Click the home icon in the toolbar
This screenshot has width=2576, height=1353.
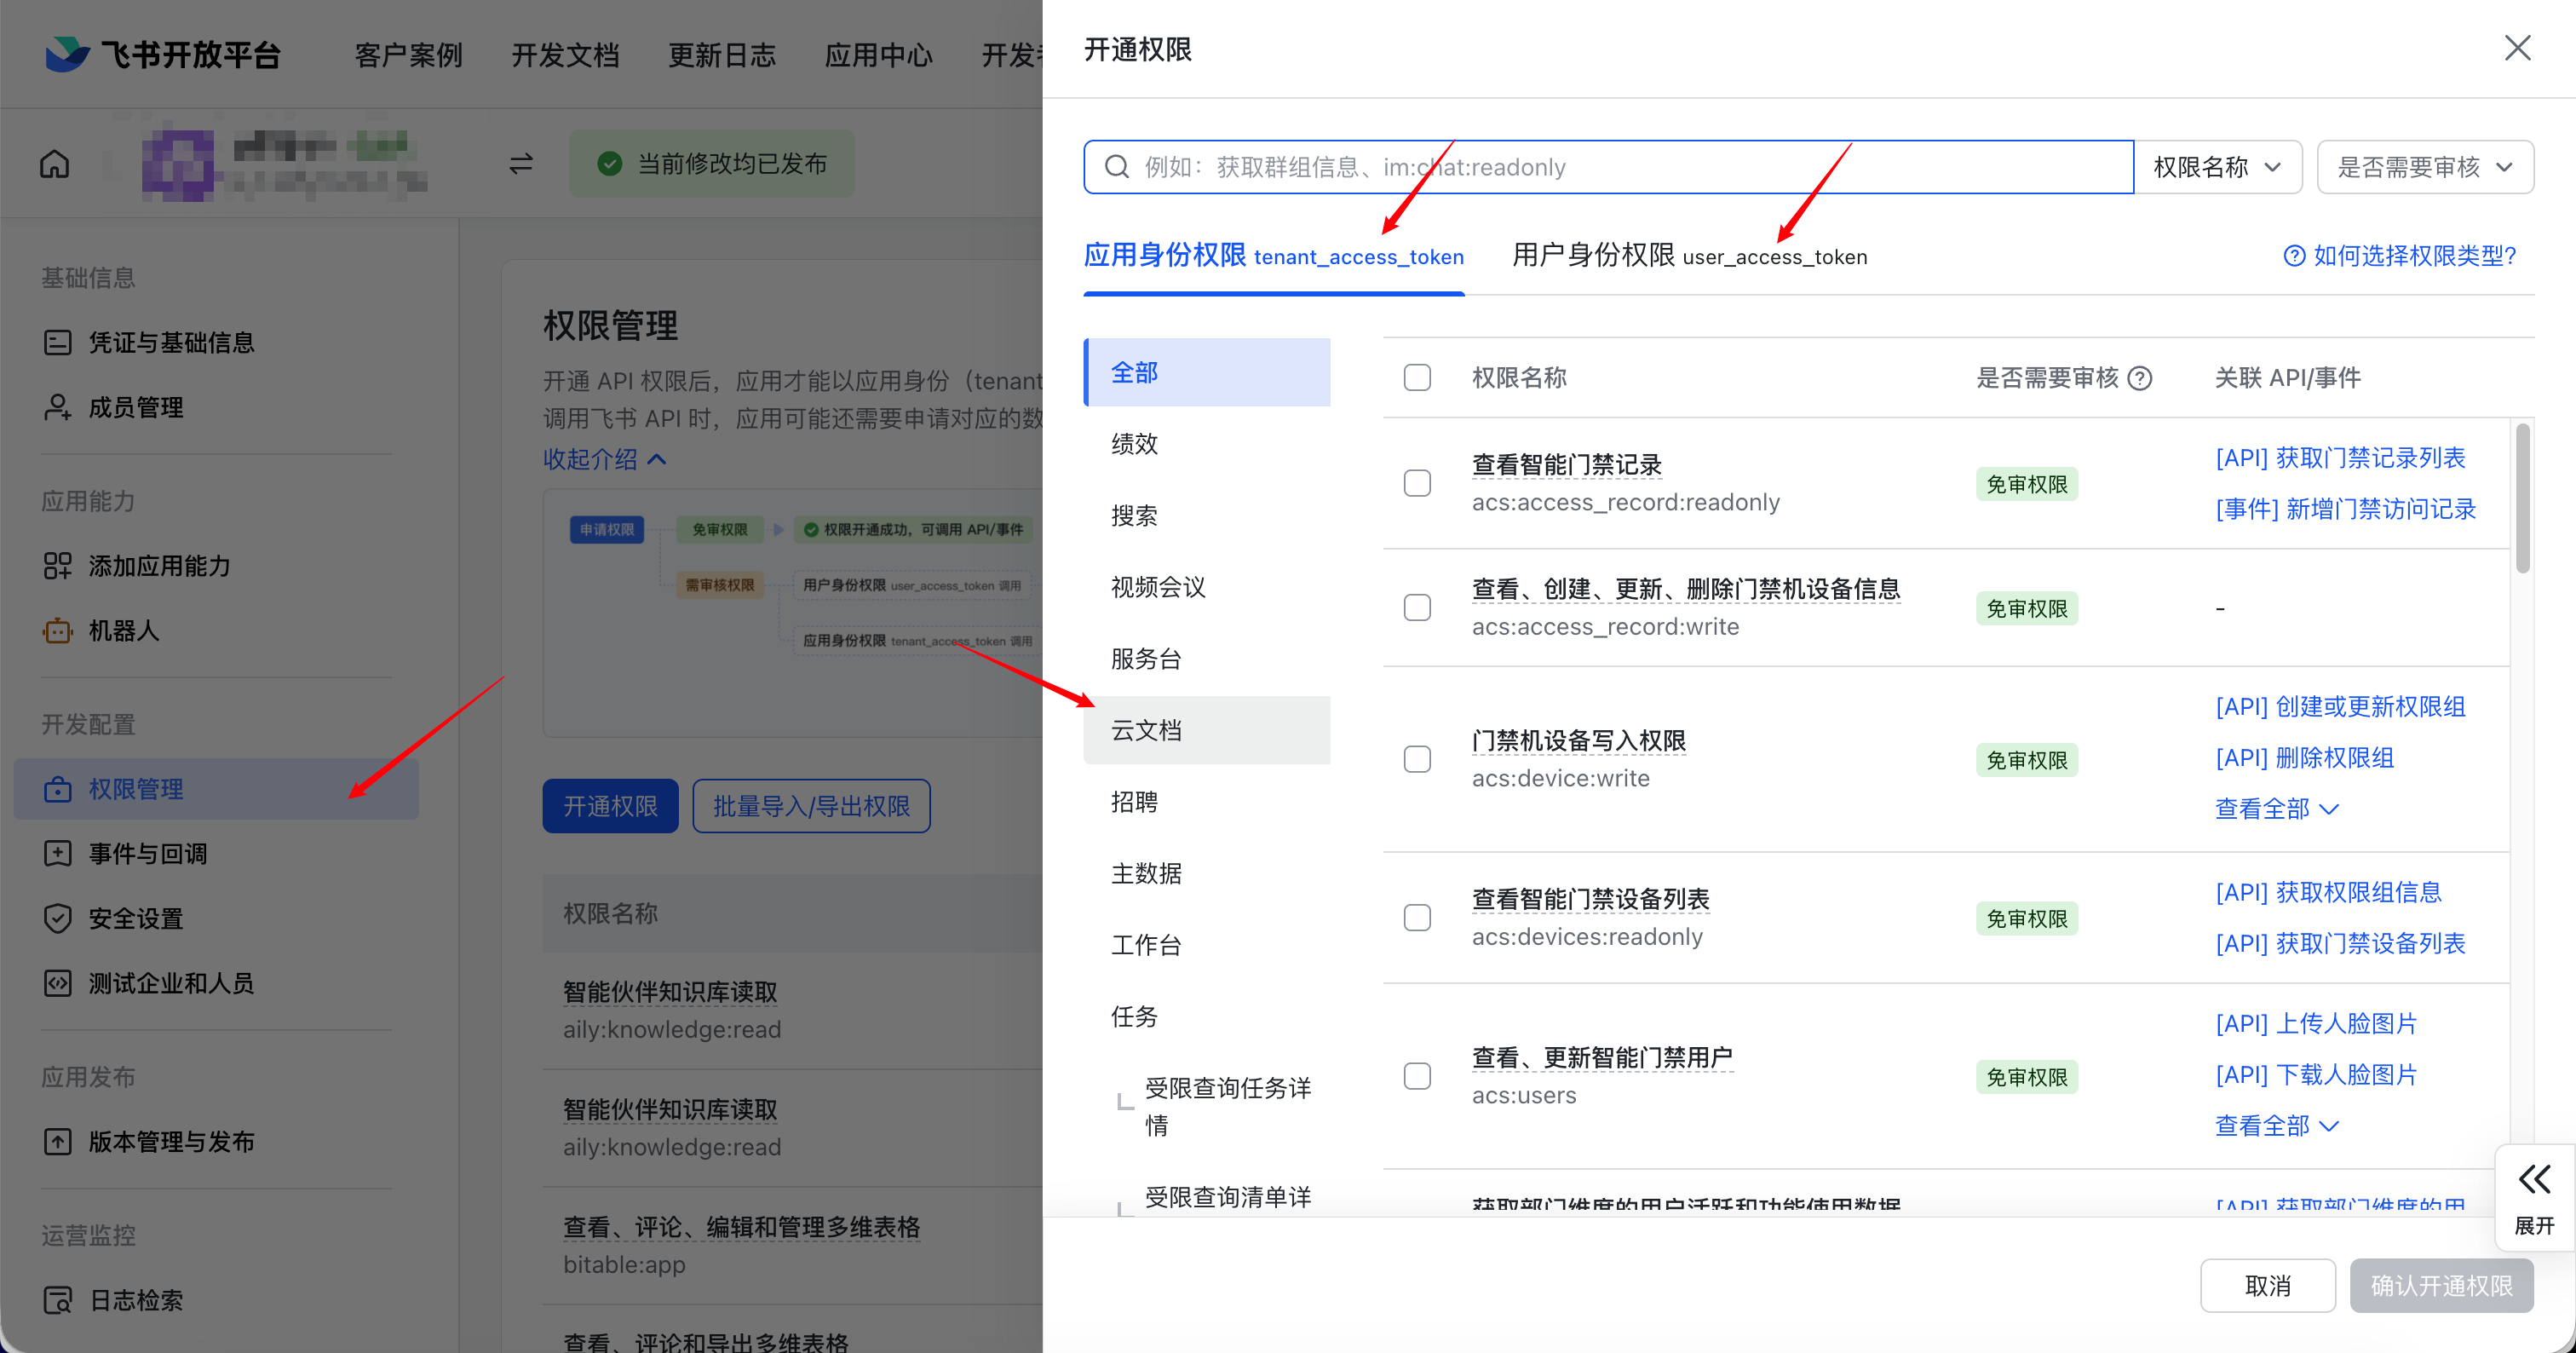(x=55, y=163)
